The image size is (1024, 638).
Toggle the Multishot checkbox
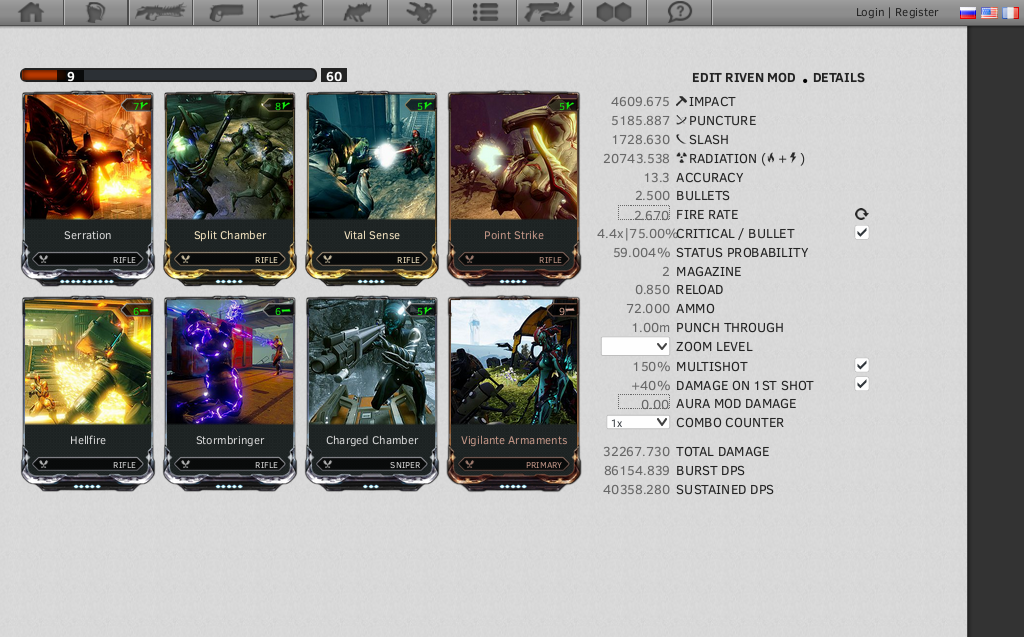coord(861,365)
